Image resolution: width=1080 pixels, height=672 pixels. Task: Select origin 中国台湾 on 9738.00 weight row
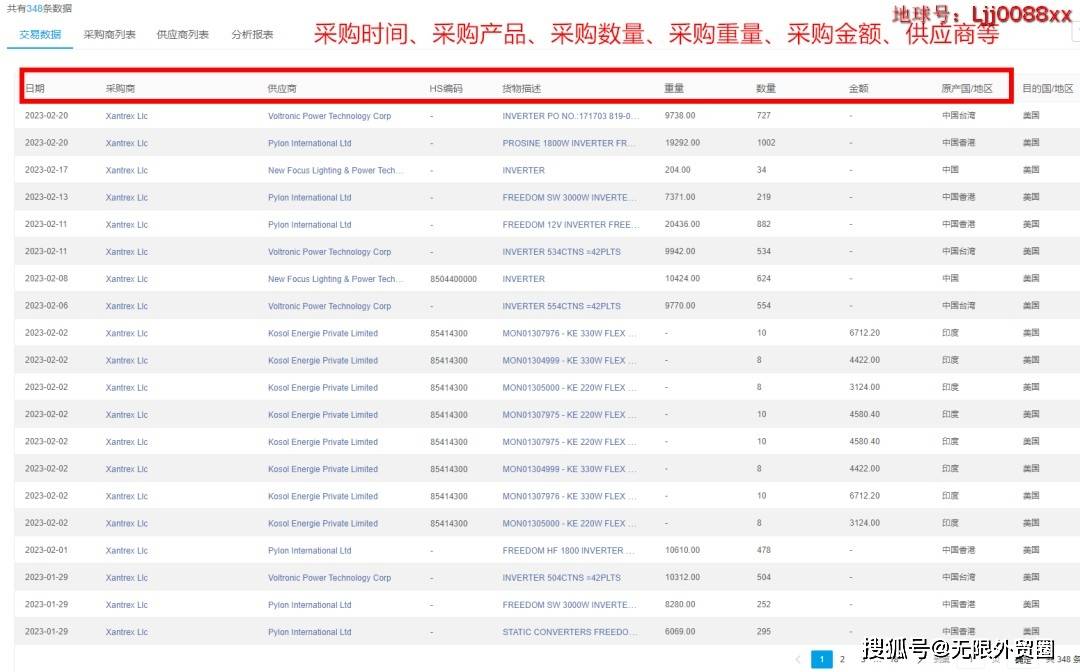pyautogui.click(x=958, y=115)
